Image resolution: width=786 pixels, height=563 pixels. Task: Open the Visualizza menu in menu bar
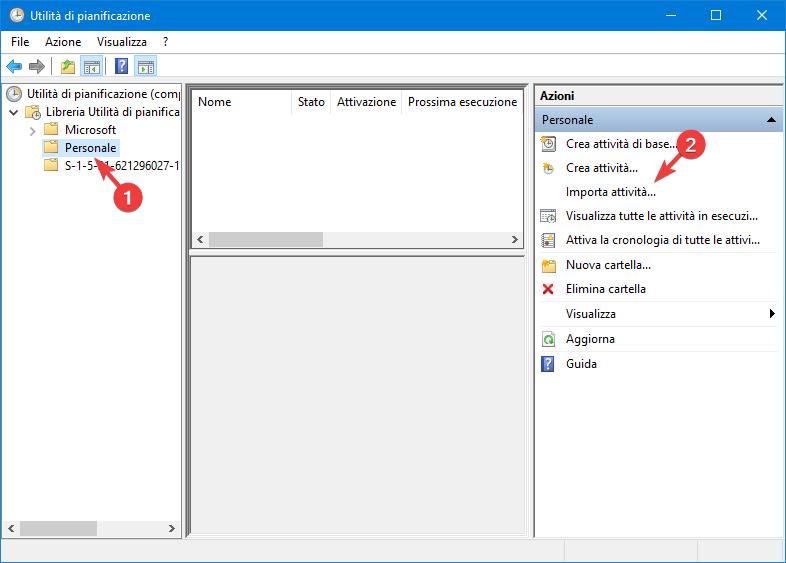(122, 42)
